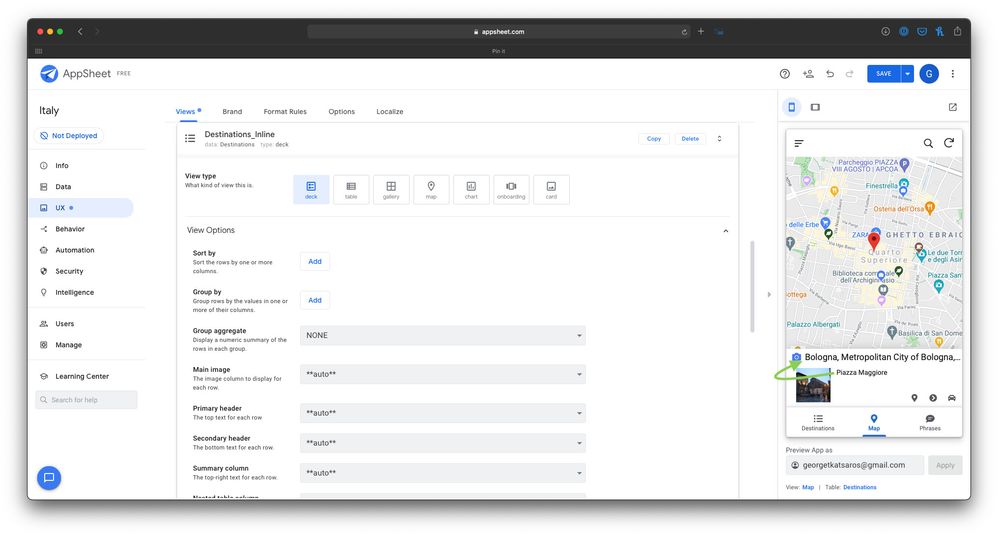The height and width of the screenshot is (536, 998).
Task: Open Data in the sidebar
Action: click(x=63, y=187)
